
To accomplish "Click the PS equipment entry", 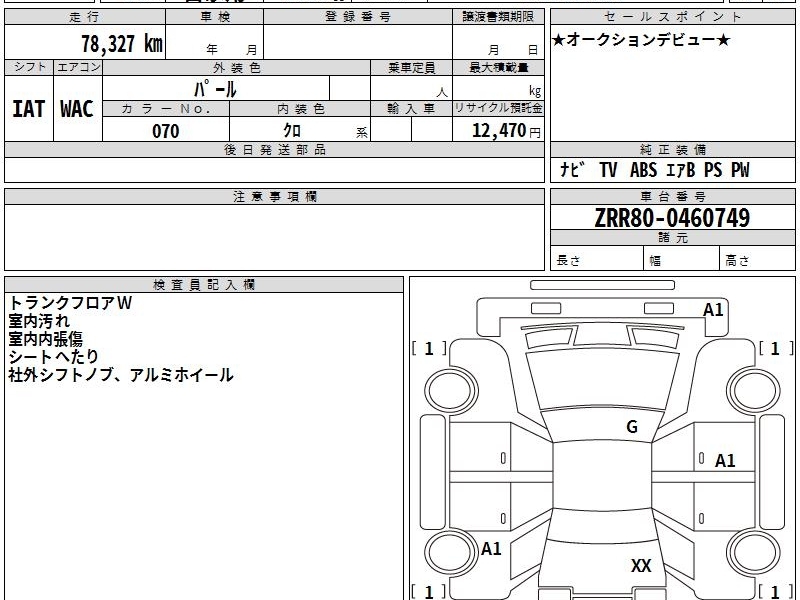I will pos(713,169).
